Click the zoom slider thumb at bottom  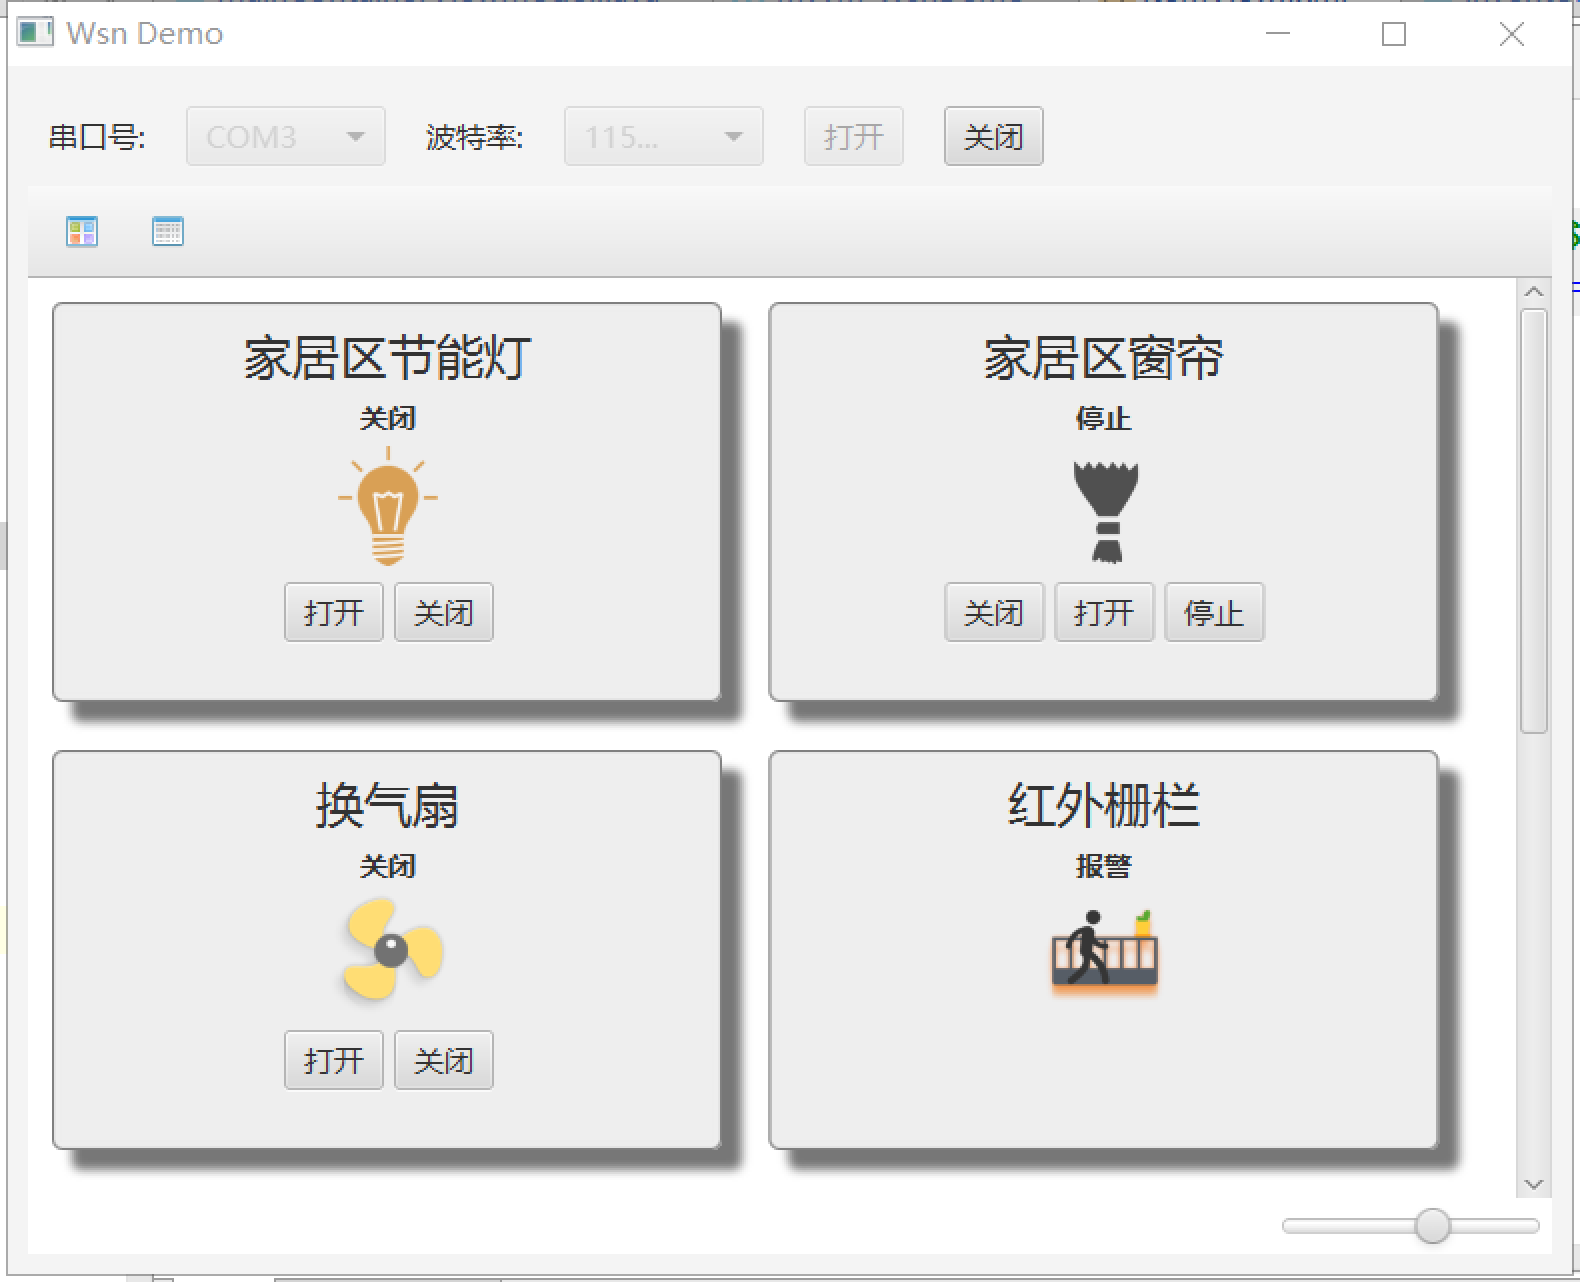pyautogui.click(x=1432, y=1226)
